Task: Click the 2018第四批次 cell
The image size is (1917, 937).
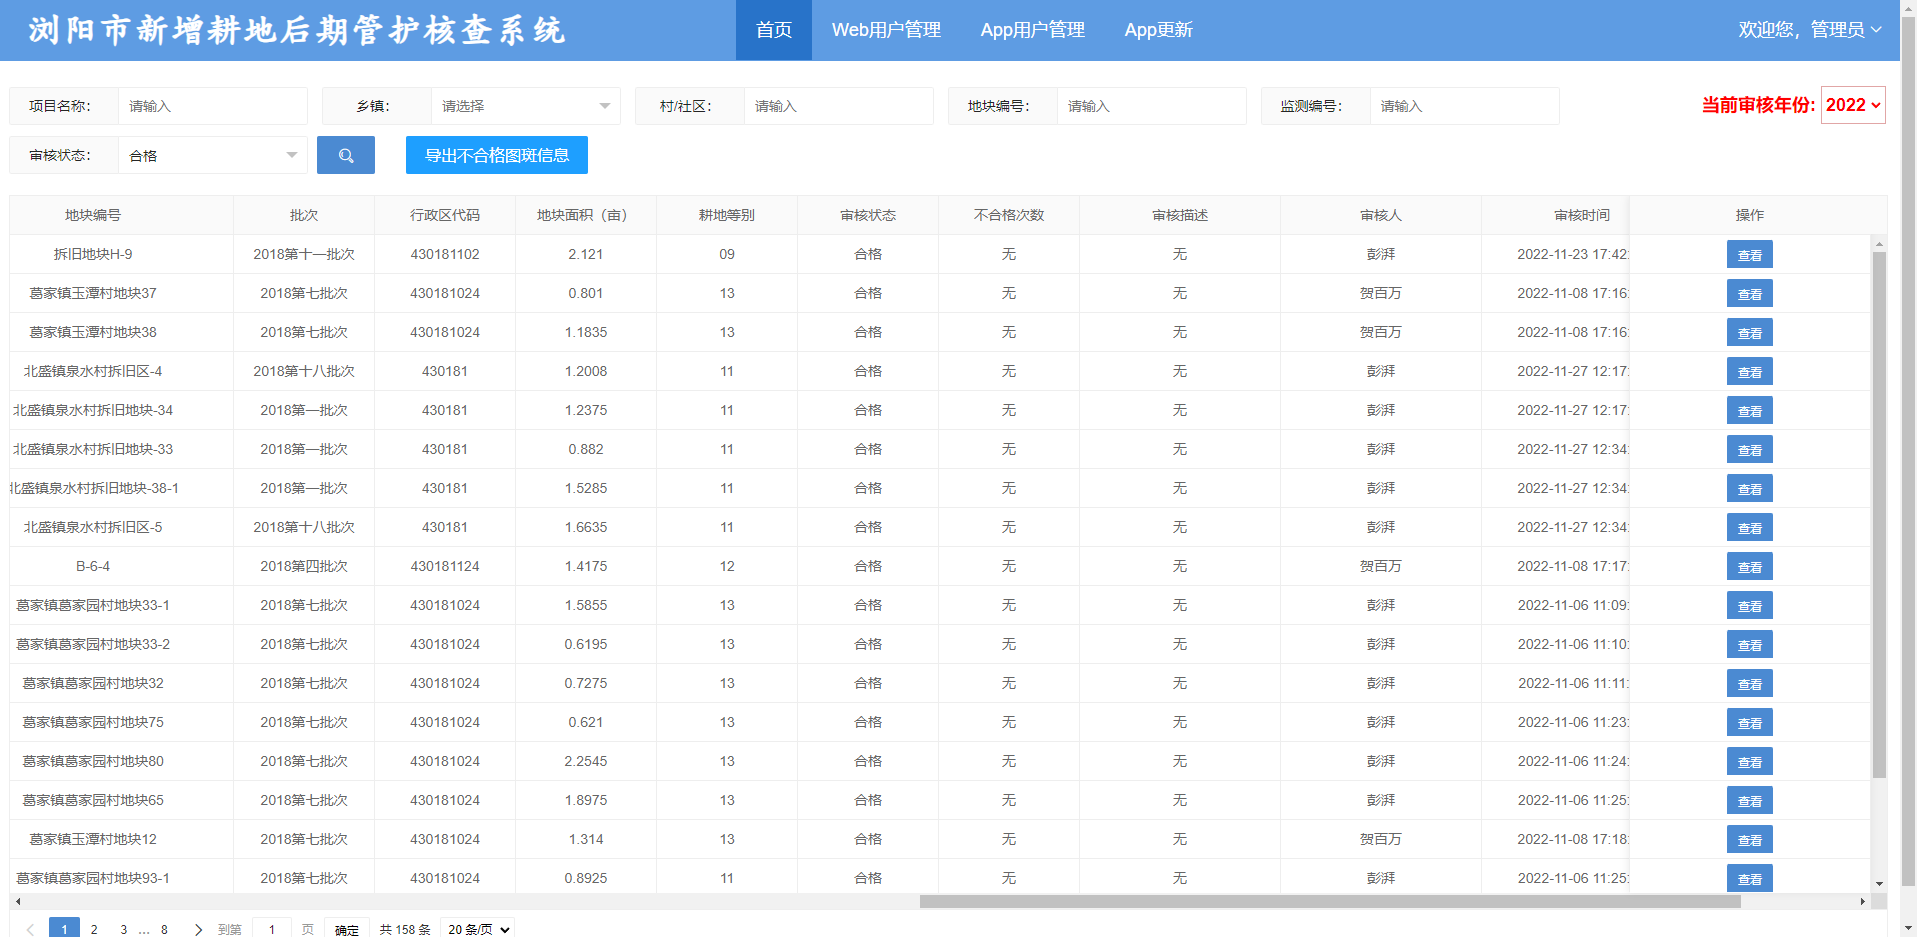Action: [x=304, y=566]
